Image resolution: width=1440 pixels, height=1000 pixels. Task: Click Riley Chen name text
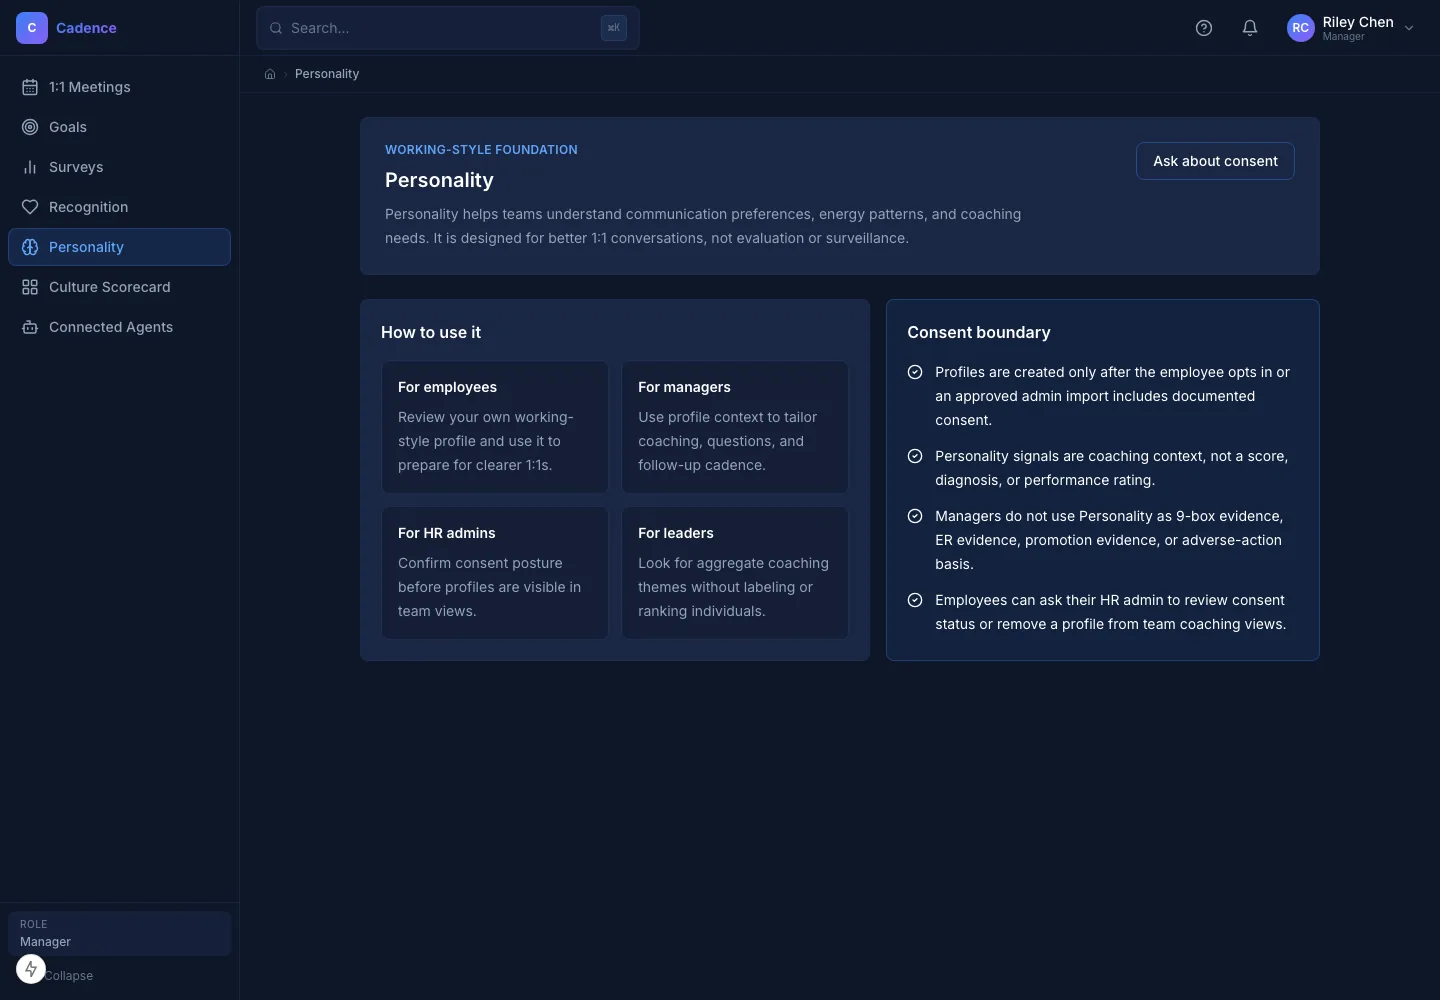click(1358, 22)
